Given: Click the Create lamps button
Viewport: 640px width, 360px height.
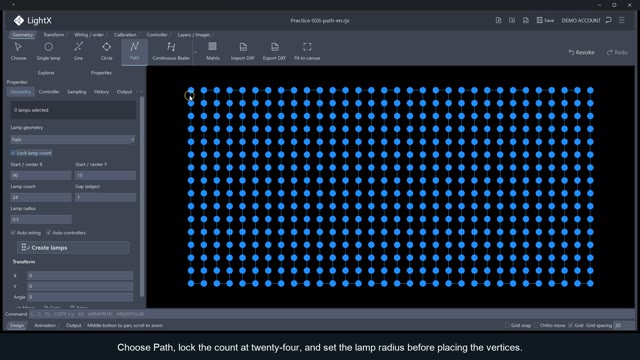Looking at the screenshot, I should click(73, 248).
